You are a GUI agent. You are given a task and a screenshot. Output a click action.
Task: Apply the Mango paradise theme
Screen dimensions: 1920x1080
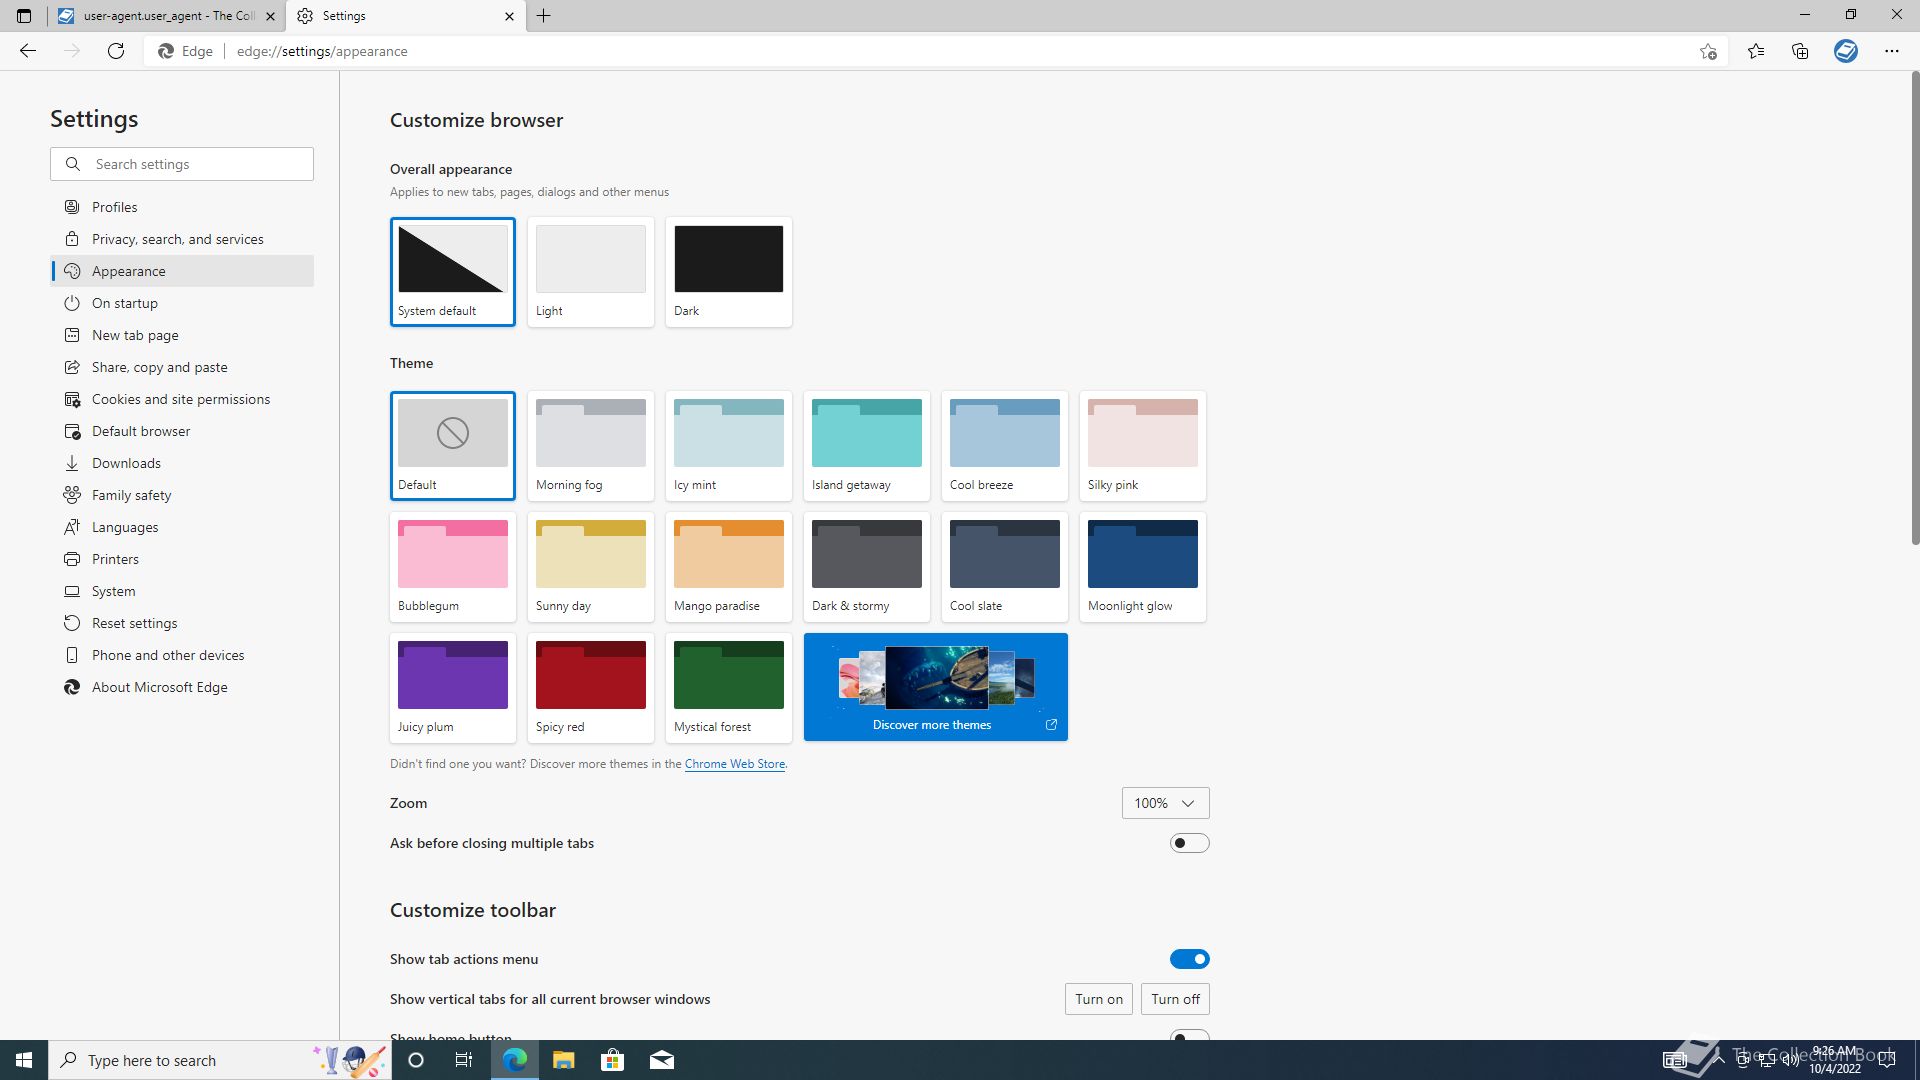pyautogui.click(x=729, y=567)
